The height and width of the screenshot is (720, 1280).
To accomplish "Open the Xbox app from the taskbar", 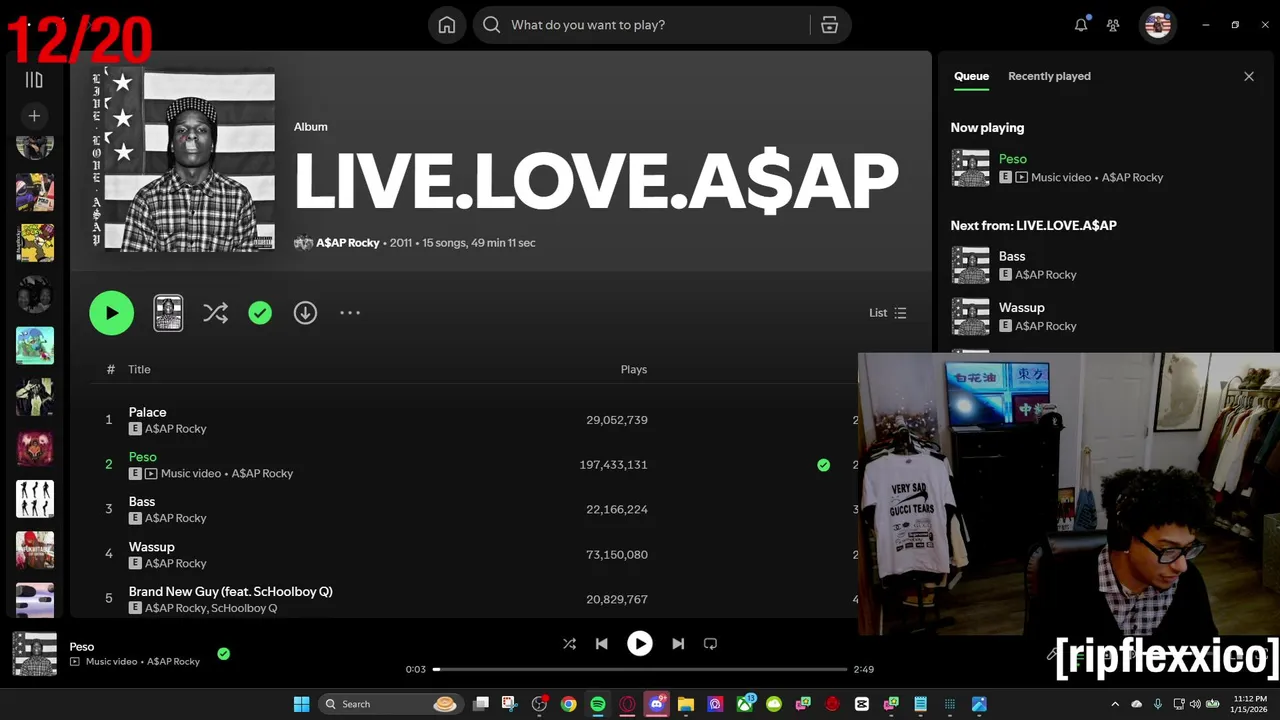I will pos(744,704).
